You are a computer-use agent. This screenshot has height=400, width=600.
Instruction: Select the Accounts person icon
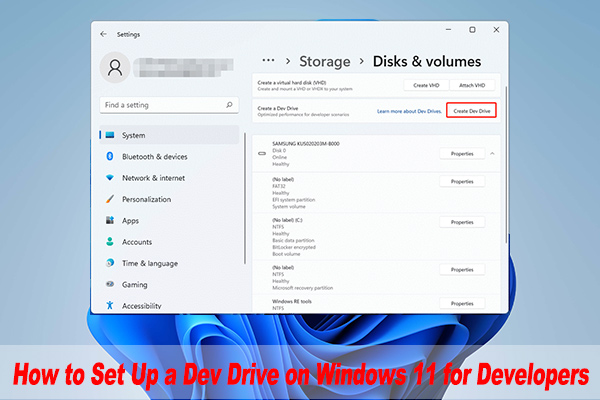pyautogui.click(x=110, y=242)
